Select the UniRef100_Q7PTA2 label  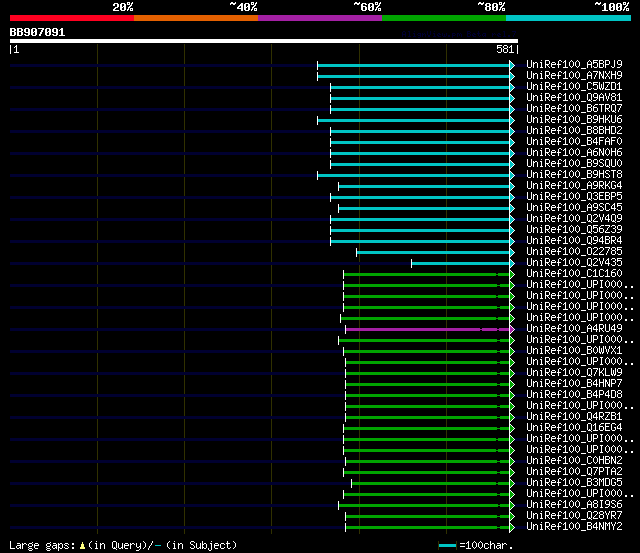(574, 472)
